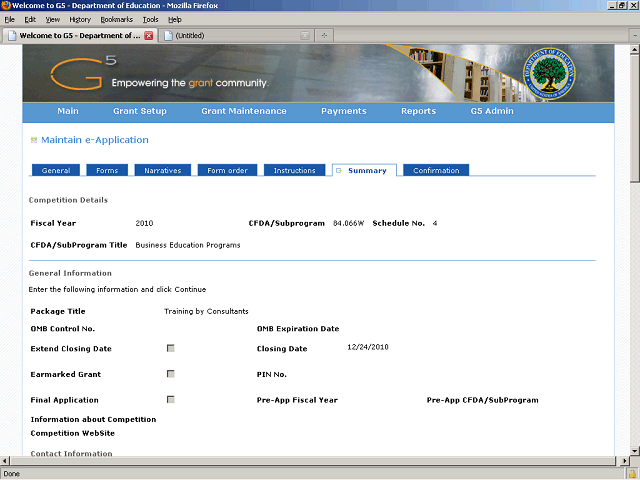This screenshot has width=640, height=480.
Task: Click the G5 logo in the banner
Action: pos(83,73)
